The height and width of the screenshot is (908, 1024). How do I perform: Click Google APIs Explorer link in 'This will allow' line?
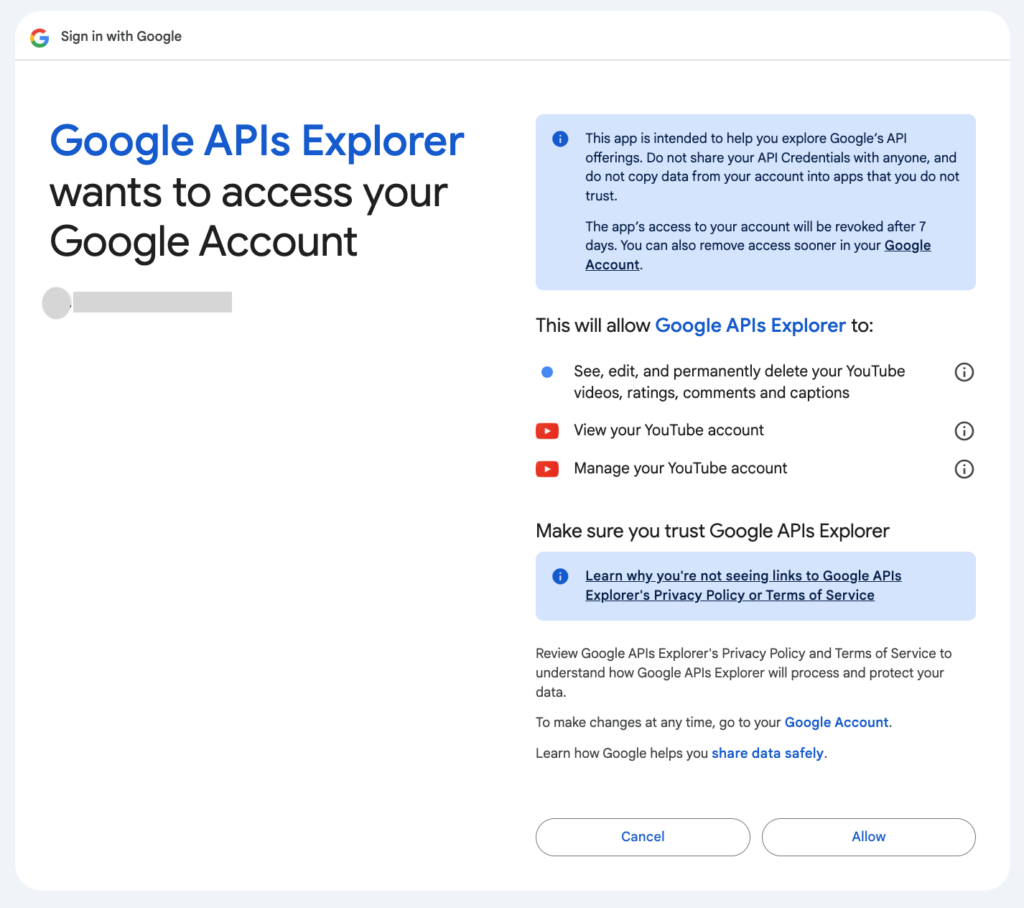pos(750,325)
